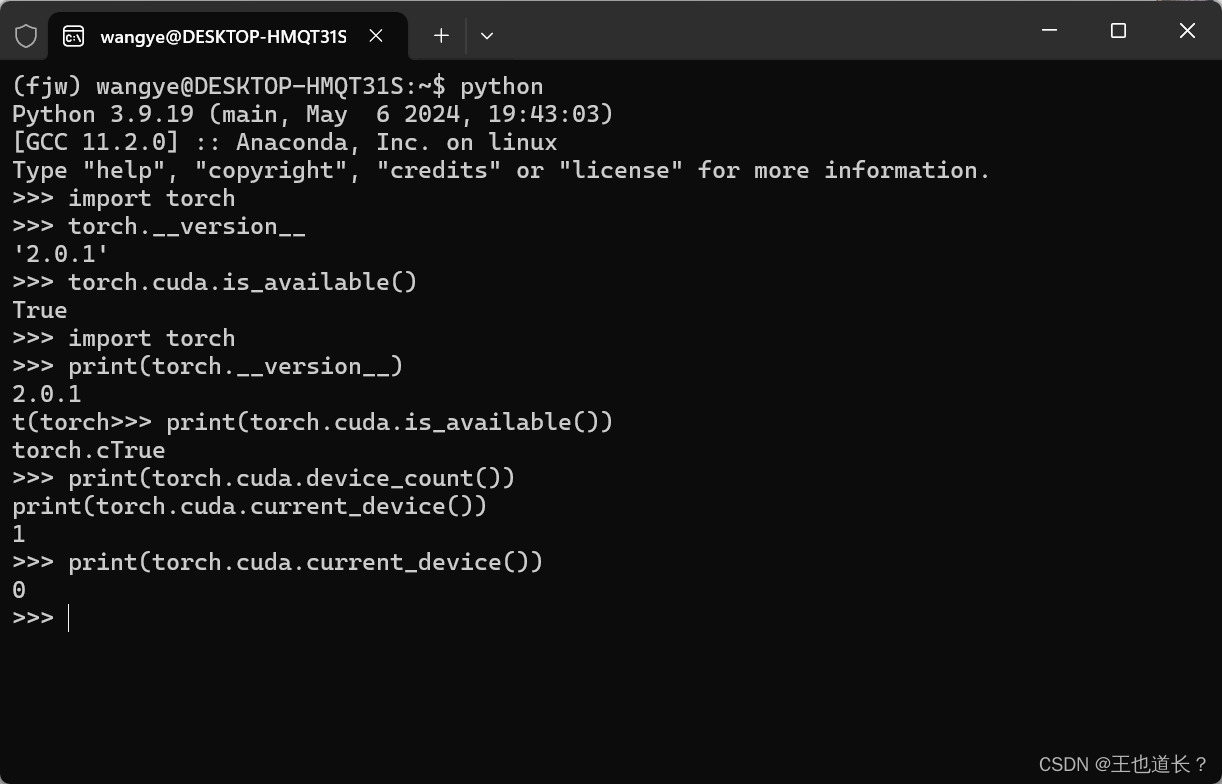Click the device_count output value '1'
Image resolution: width=1222 pixels, height=784 pixels.
coord(17,533)
